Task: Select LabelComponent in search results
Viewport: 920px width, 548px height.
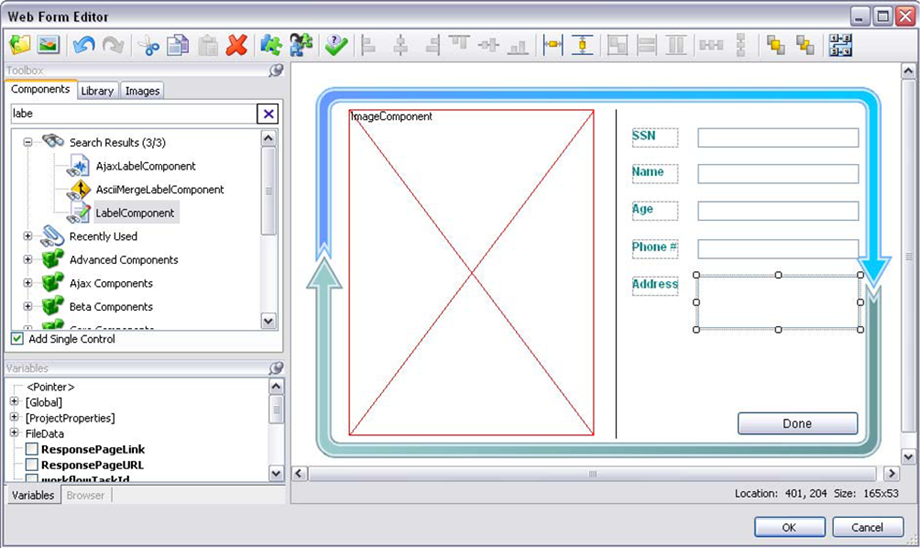Action: 135,213
